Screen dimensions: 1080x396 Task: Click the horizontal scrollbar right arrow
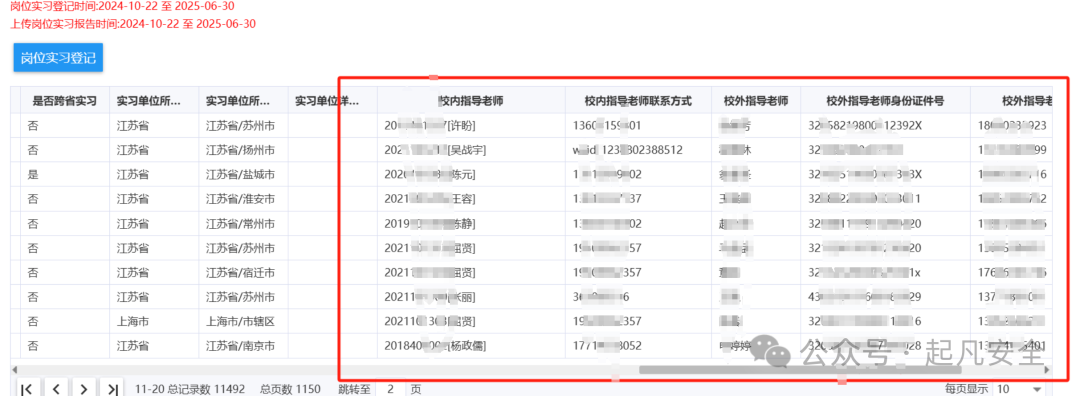tap(1048, 370)
